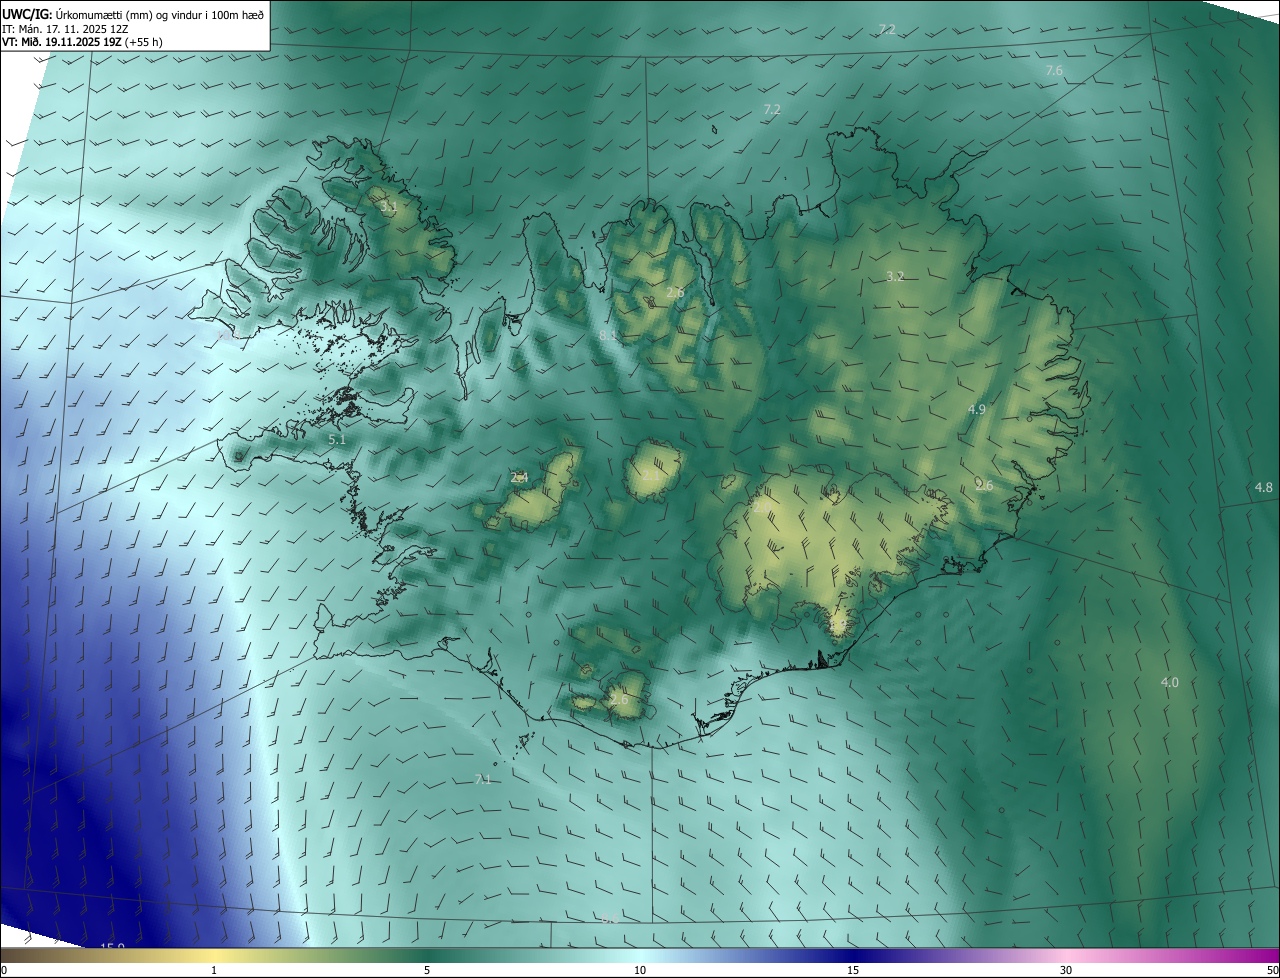
Task: Select the 8.1 precipitation label
Action: coord(609,336)
